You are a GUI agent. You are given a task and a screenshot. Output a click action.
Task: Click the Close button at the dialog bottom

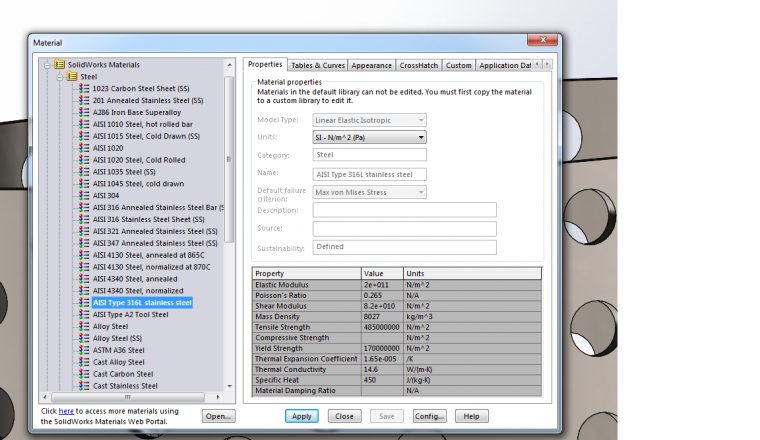[344, 416]
